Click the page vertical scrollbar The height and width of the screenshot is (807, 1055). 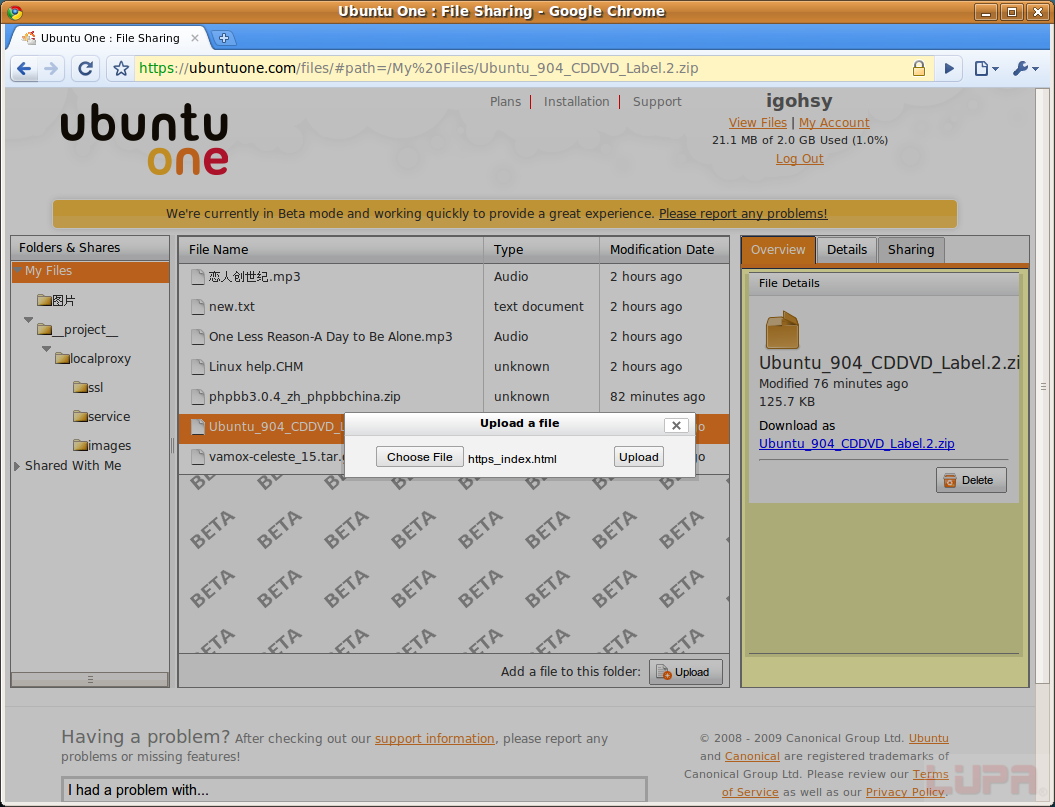pos(1043,387)
